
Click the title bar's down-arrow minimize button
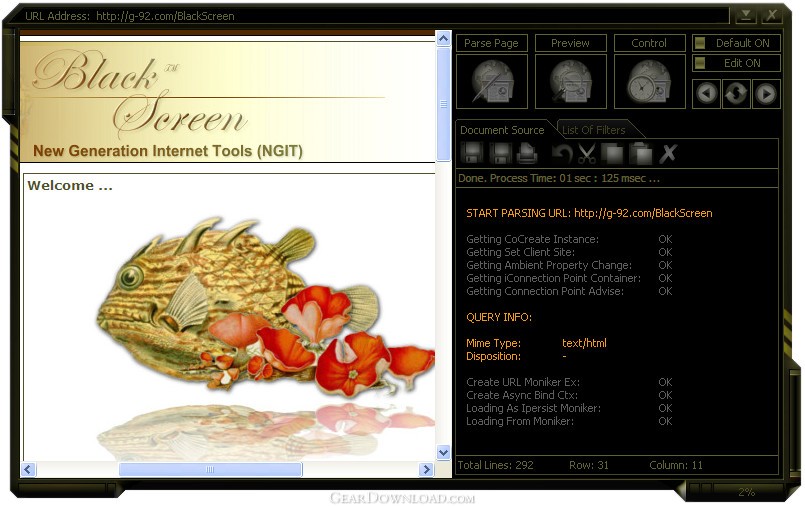coord(745,15)
